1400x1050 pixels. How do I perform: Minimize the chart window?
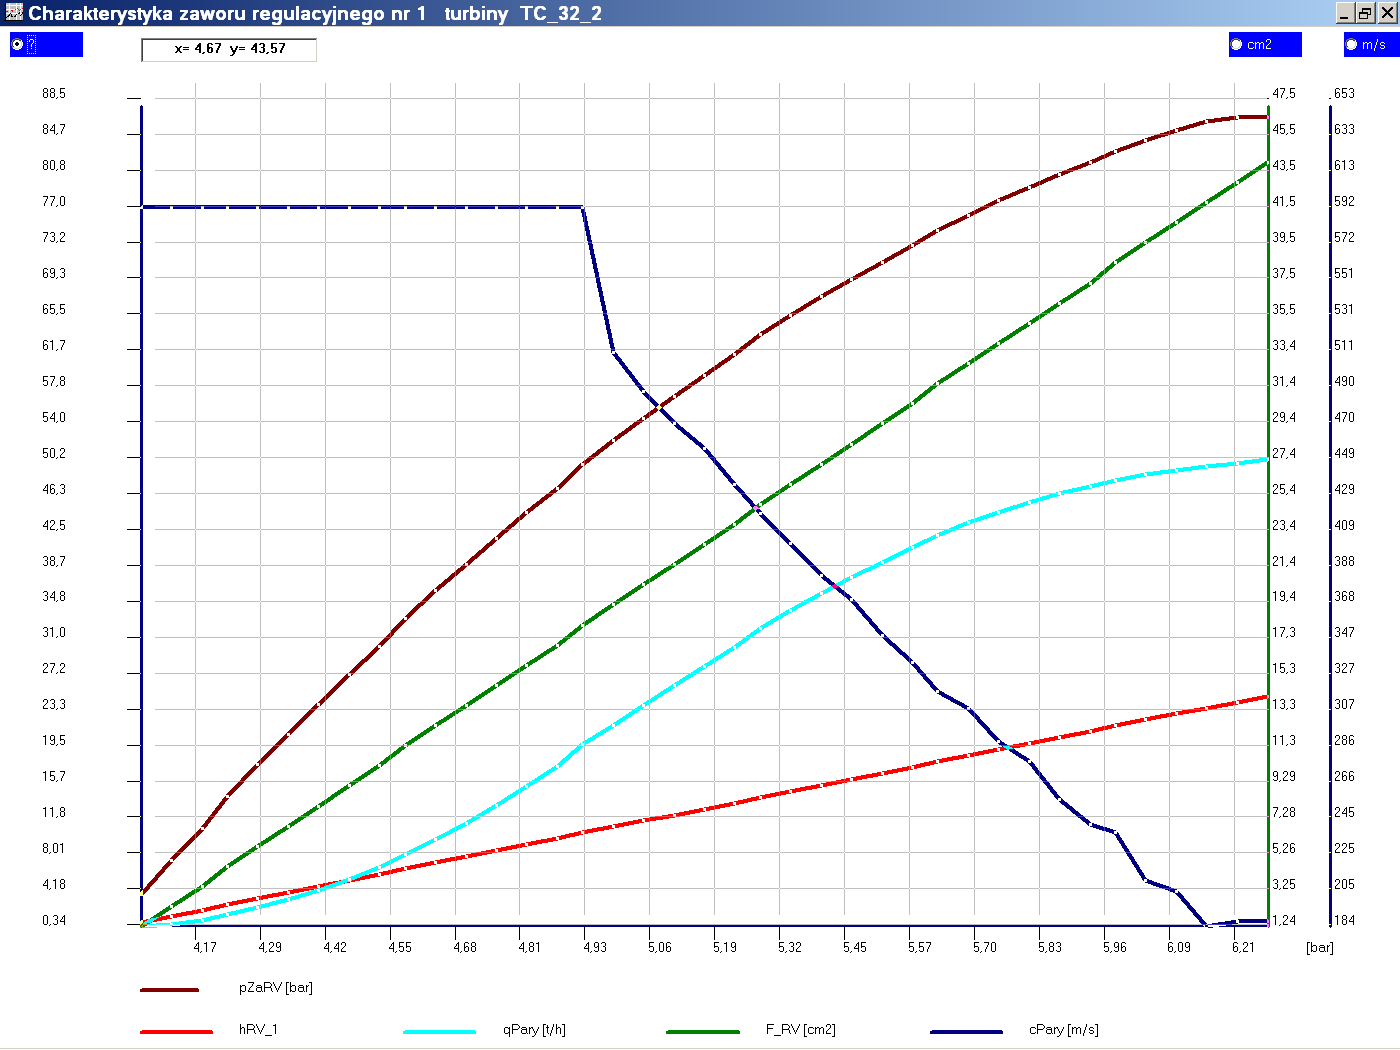[x=1344, y=13]
